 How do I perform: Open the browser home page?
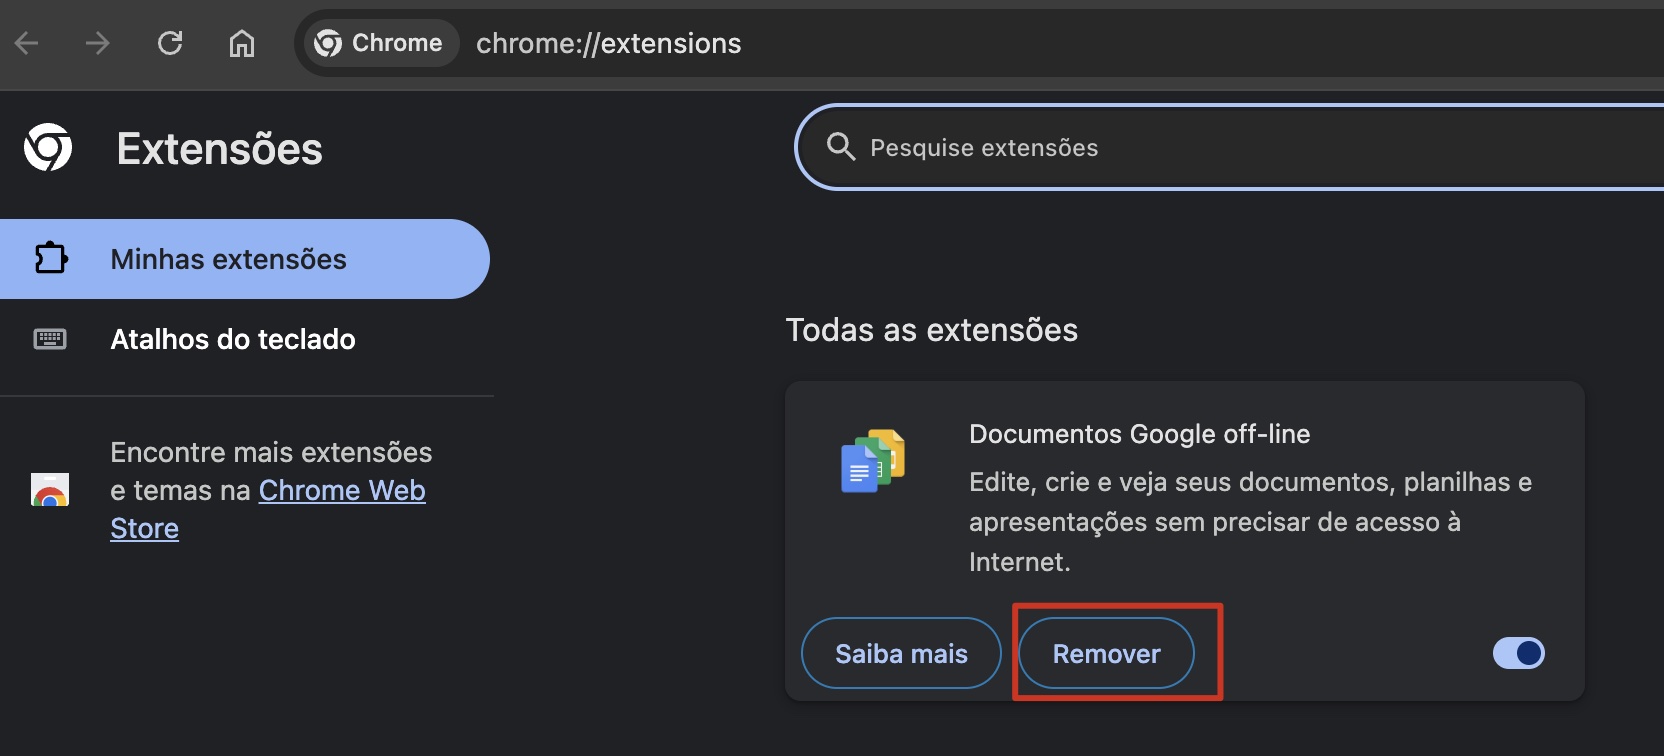240,43
